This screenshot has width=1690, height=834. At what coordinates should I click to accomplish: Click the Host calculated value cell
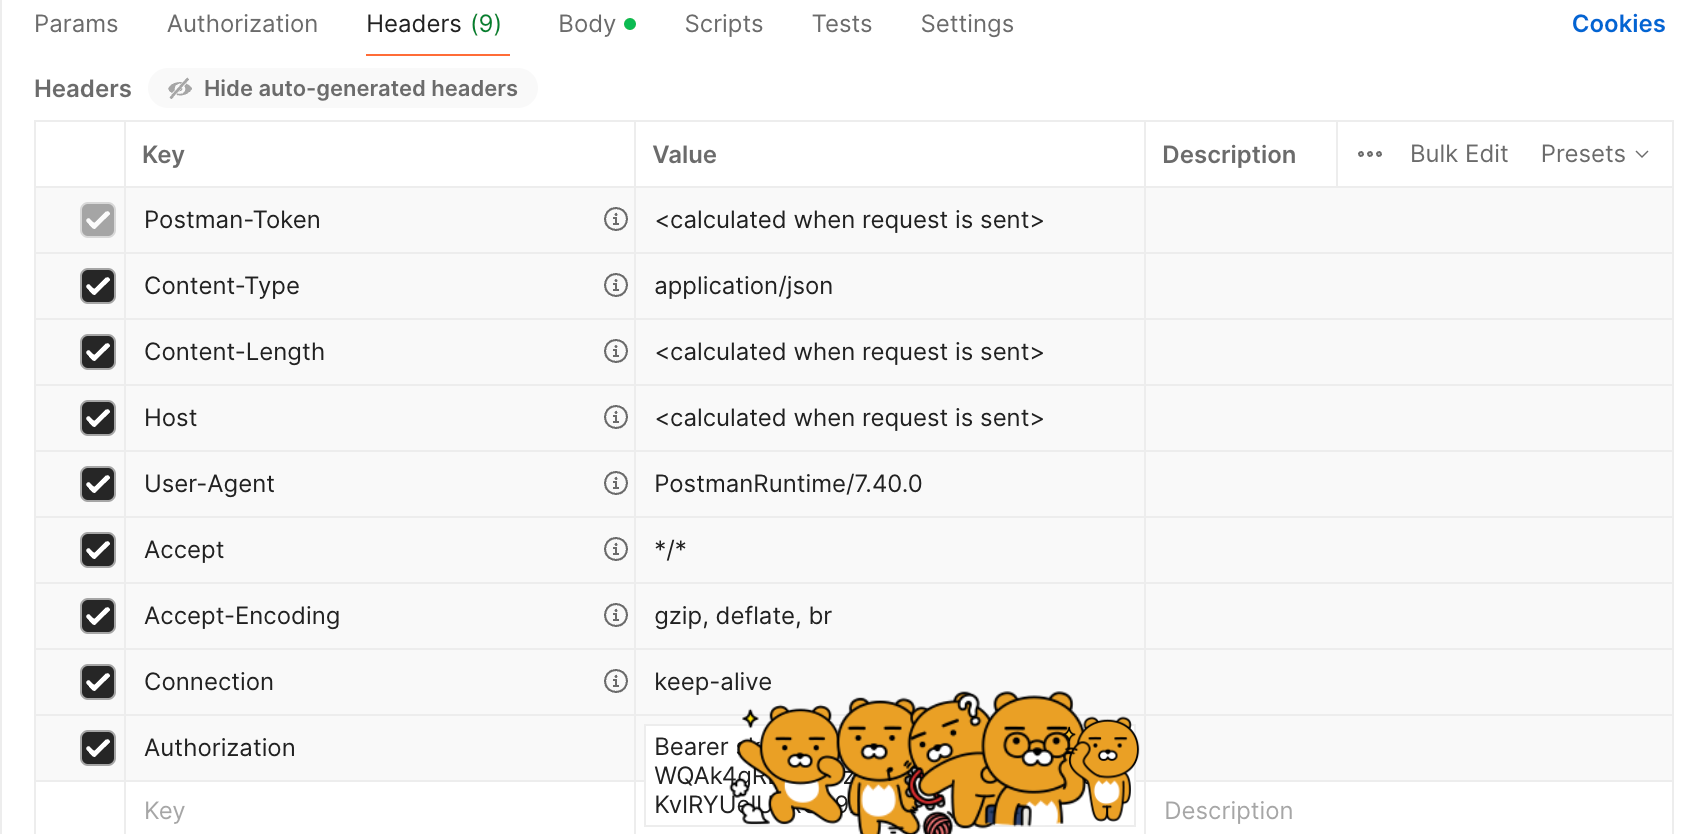click(x=890, y=418)
